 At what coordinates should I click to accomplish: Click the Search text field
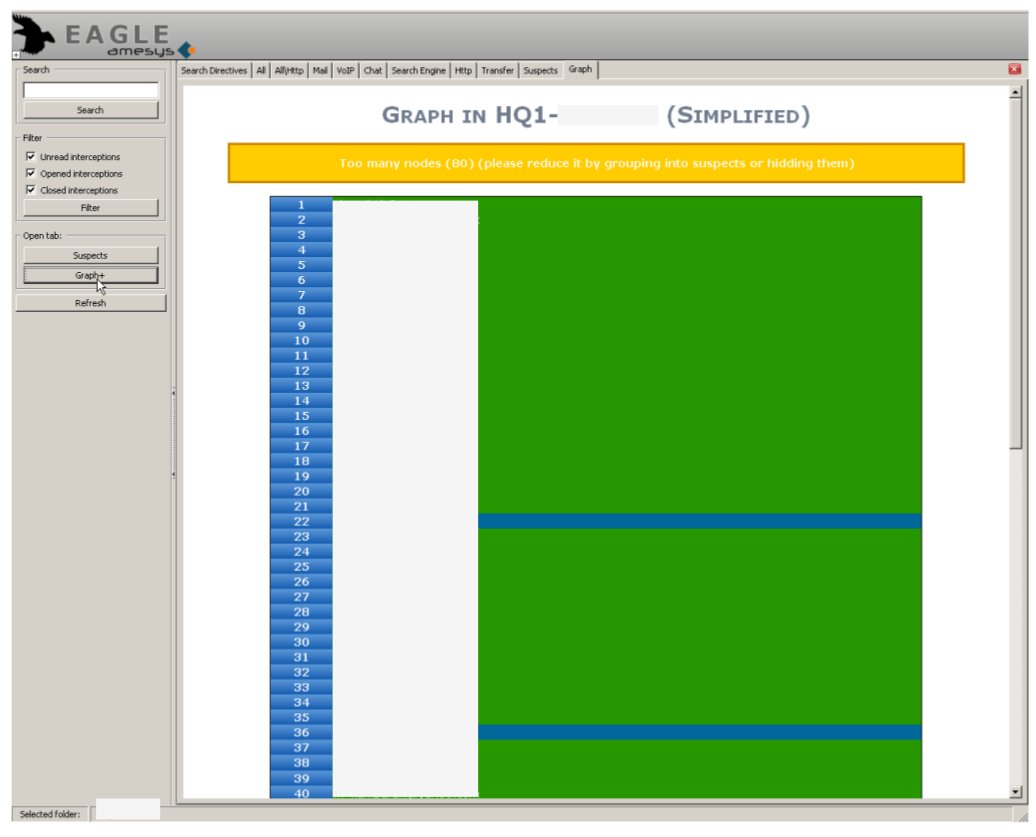click(x=91, y=90)
